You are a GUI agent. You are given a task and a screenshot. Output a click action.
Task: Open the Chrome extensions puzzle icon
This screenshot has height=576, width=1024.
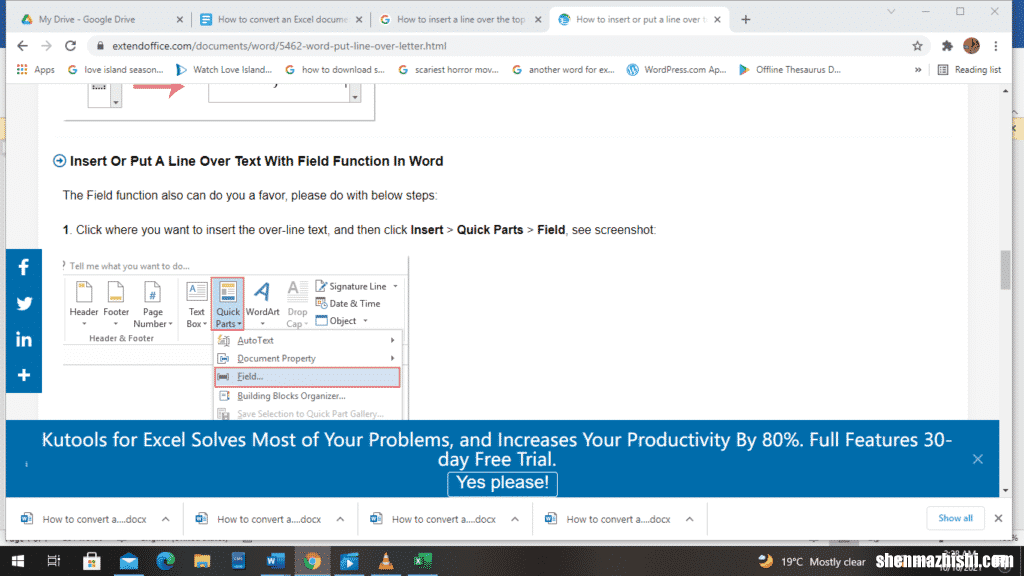947,46
